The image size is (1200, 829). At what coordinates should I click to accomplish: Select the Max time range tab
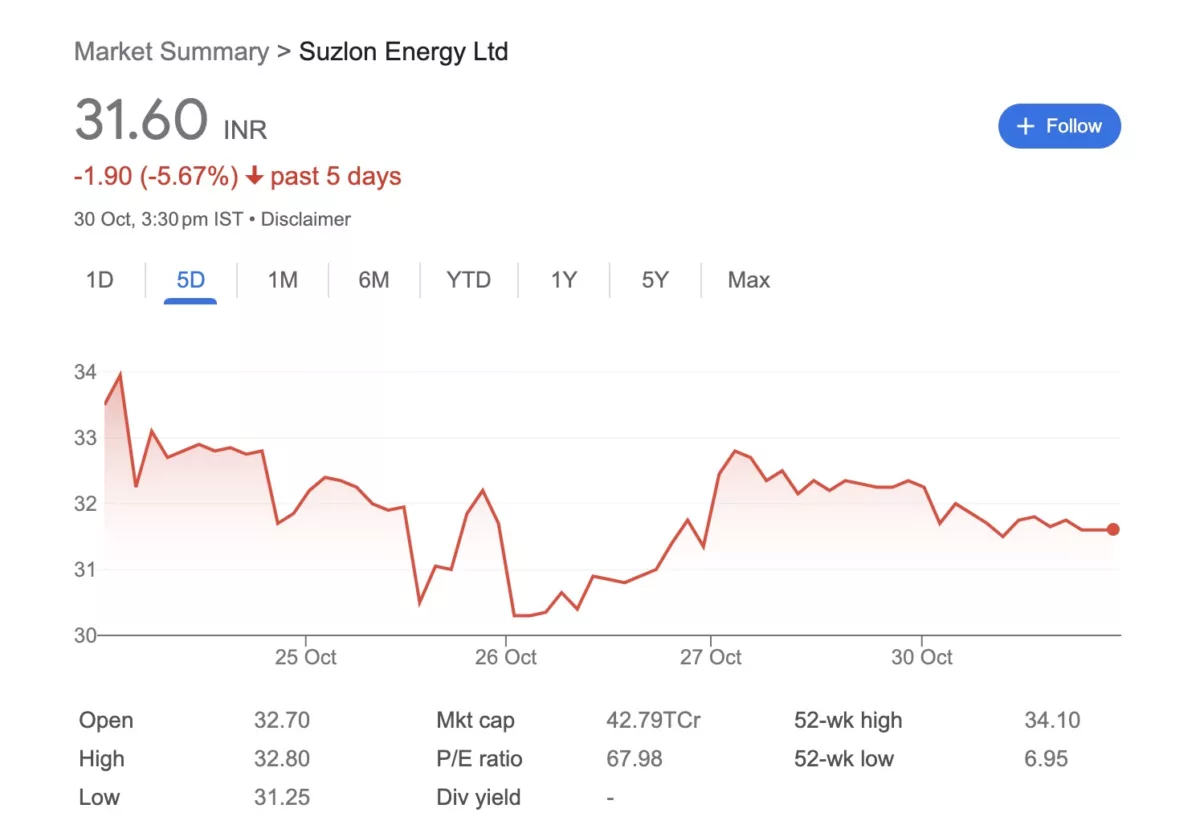pos(748,280)
